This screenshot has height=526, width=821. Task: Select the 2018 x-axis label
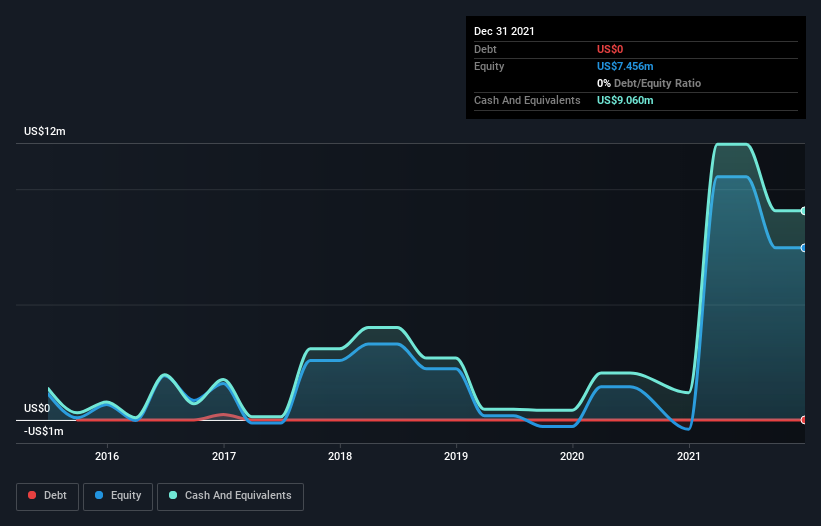pyautogui.click(x=340, y=456)
